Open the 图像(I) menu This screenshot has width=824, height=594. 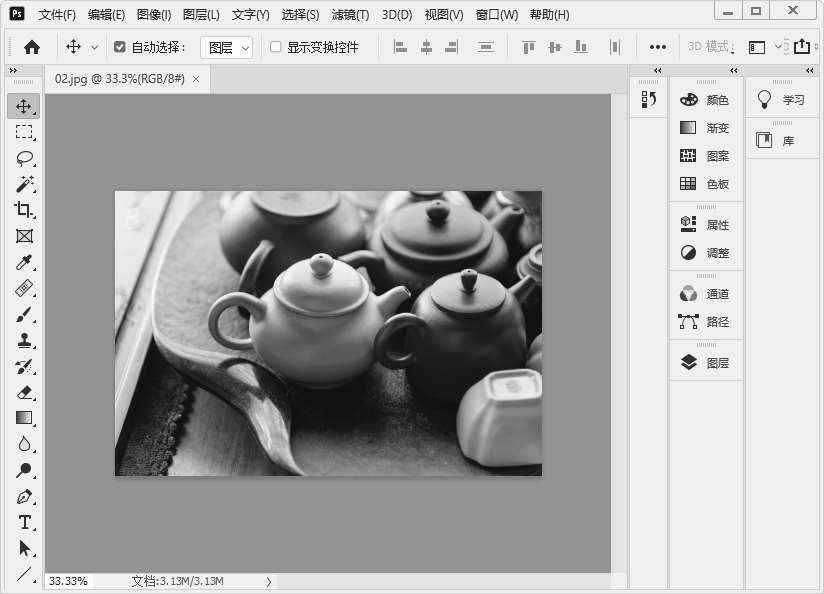click(154, 15)
